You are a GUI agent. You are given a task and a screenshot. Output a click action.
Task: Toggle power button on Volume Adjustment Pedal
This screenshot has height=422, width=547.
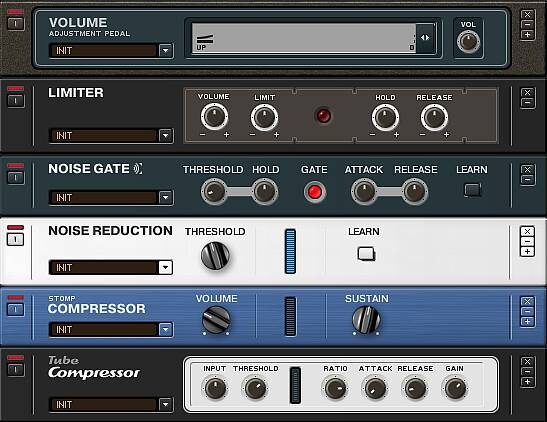pos(16,24)
